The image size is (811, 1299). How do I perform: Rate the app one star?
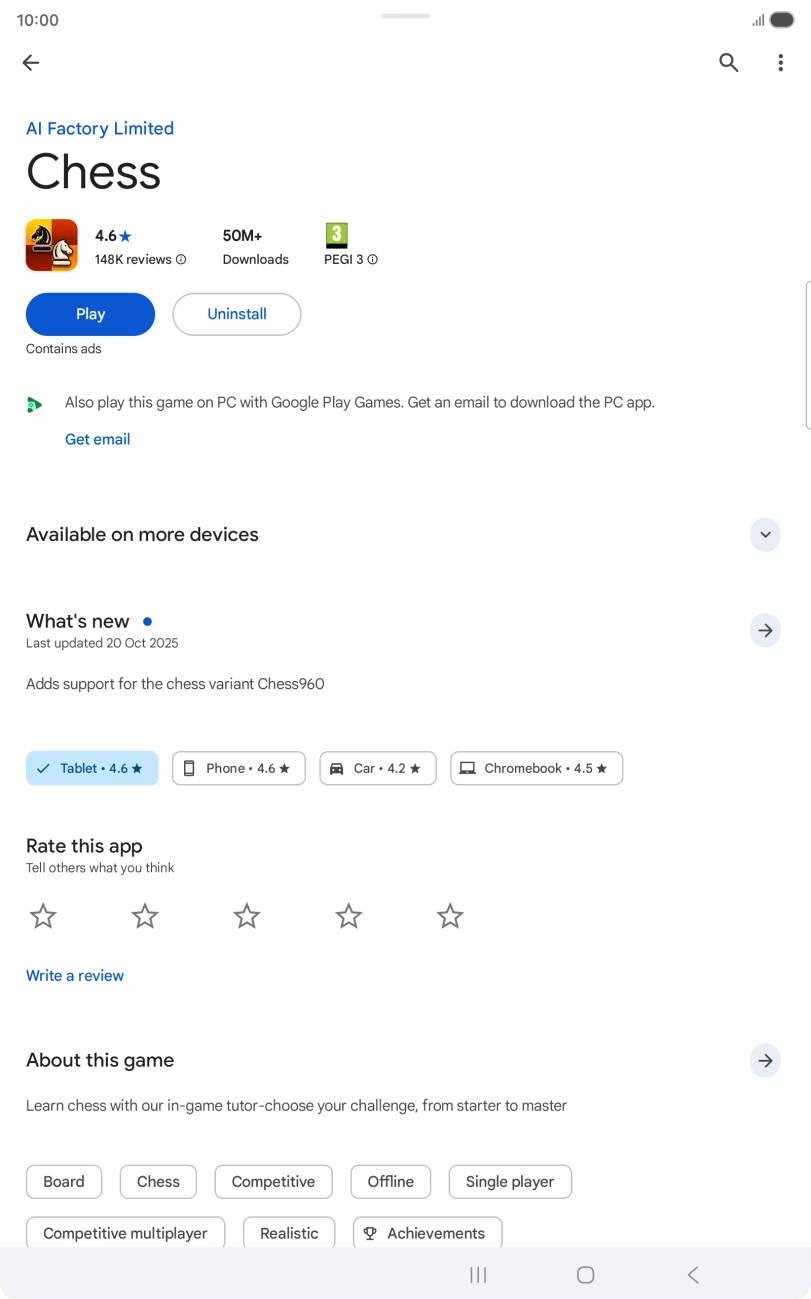click(43, 916)
